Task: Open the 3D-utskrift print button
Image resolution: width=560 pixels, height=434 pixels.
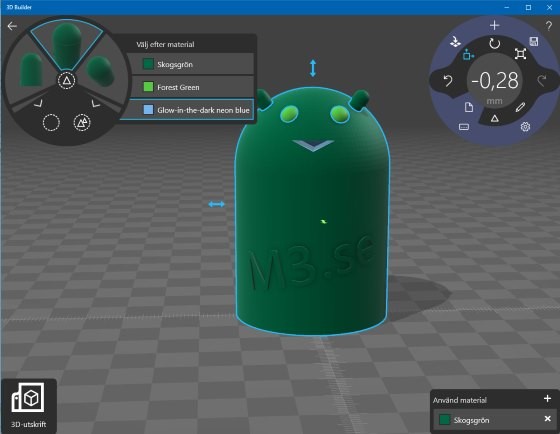Action: pos(29,406)
